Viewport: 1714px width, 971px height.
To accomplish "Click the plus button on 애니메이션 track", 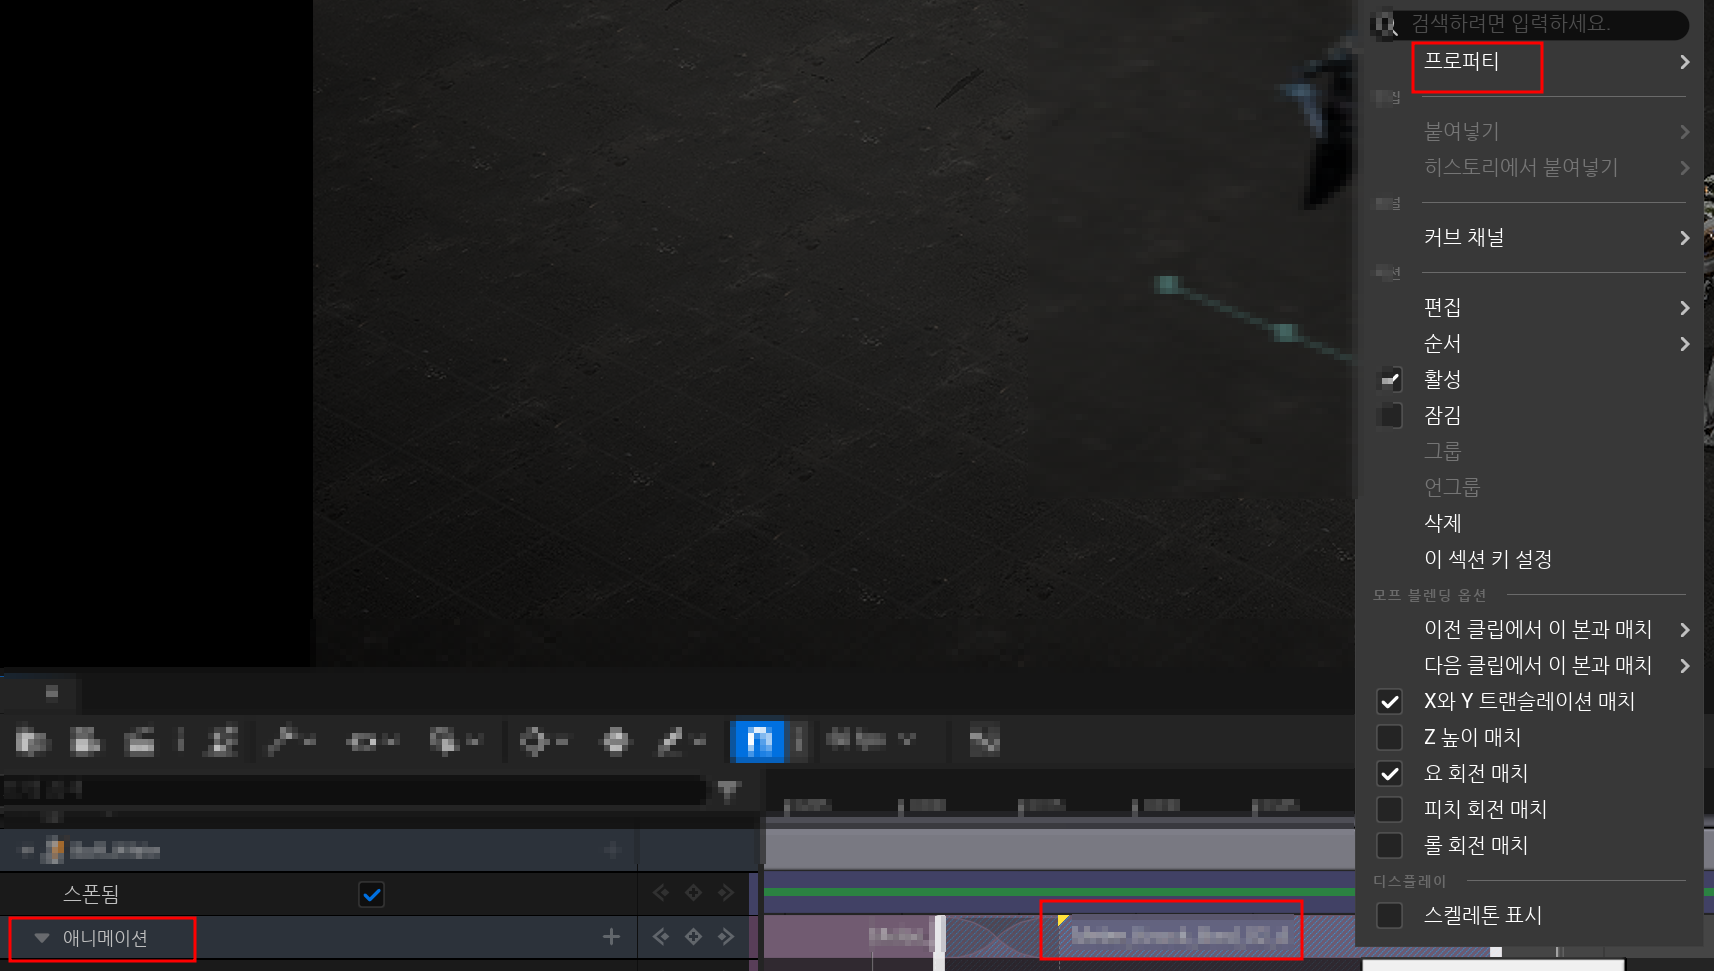I will tap(611, 937).
